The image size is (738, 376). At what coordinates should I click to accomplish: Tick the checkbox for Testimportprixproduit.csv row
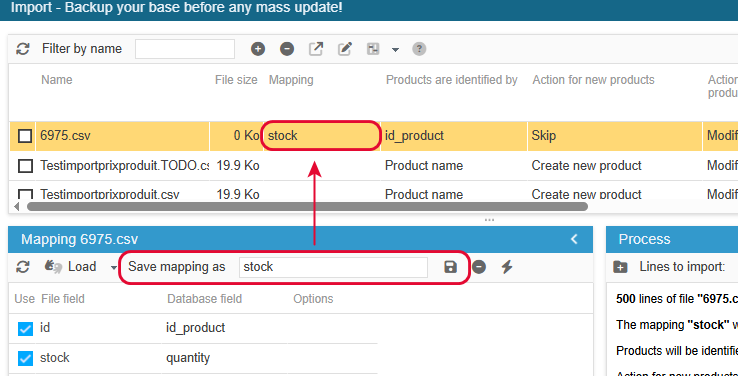pos(24,194)
